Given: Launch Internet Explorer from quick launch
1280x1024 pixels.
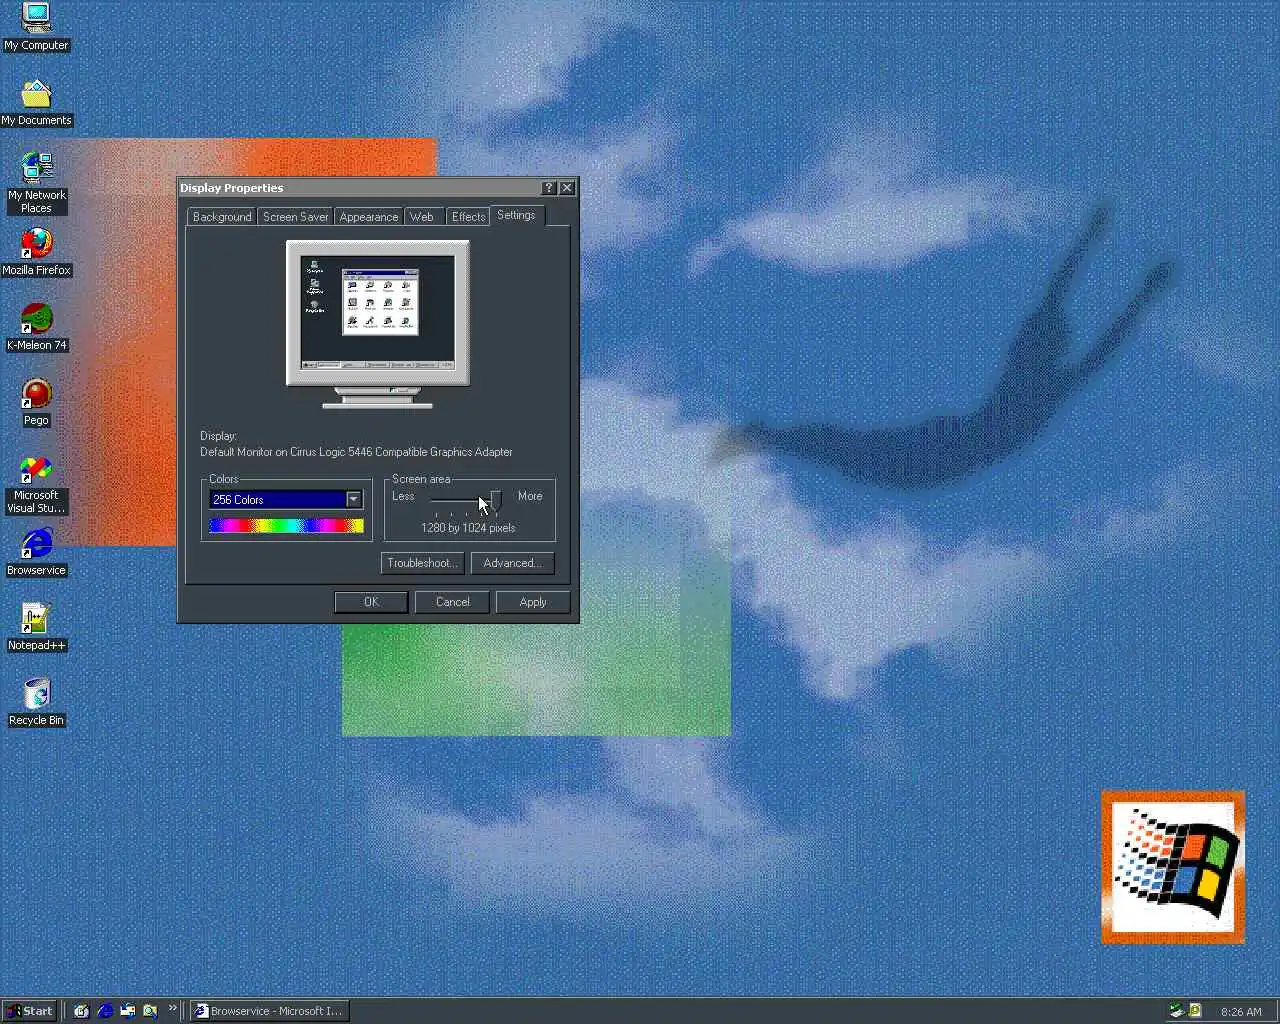Looking at the screenshot, I should pos(105,1011).
